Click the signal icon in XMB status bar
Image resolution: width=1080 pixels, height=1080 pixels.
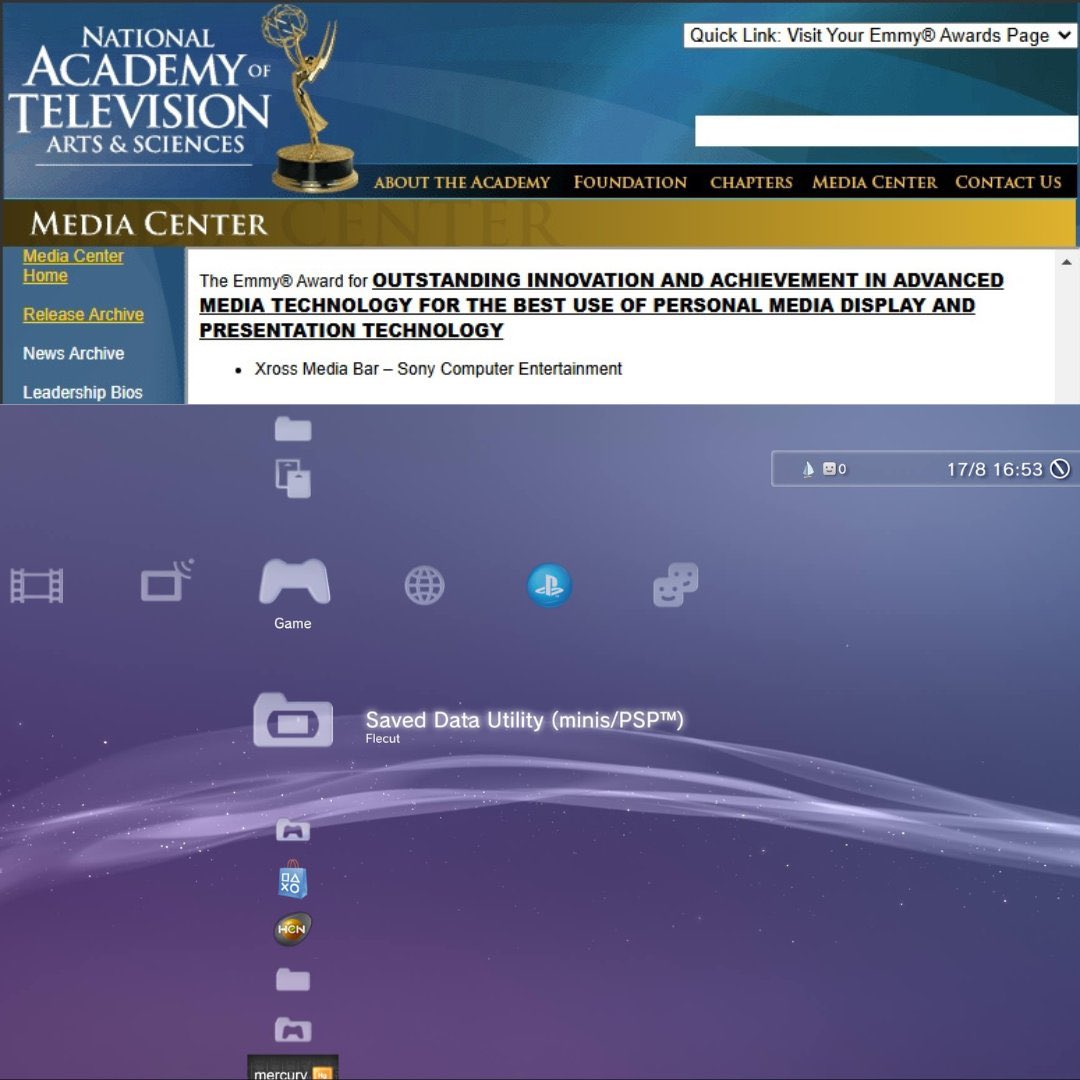tap(808, 469)
